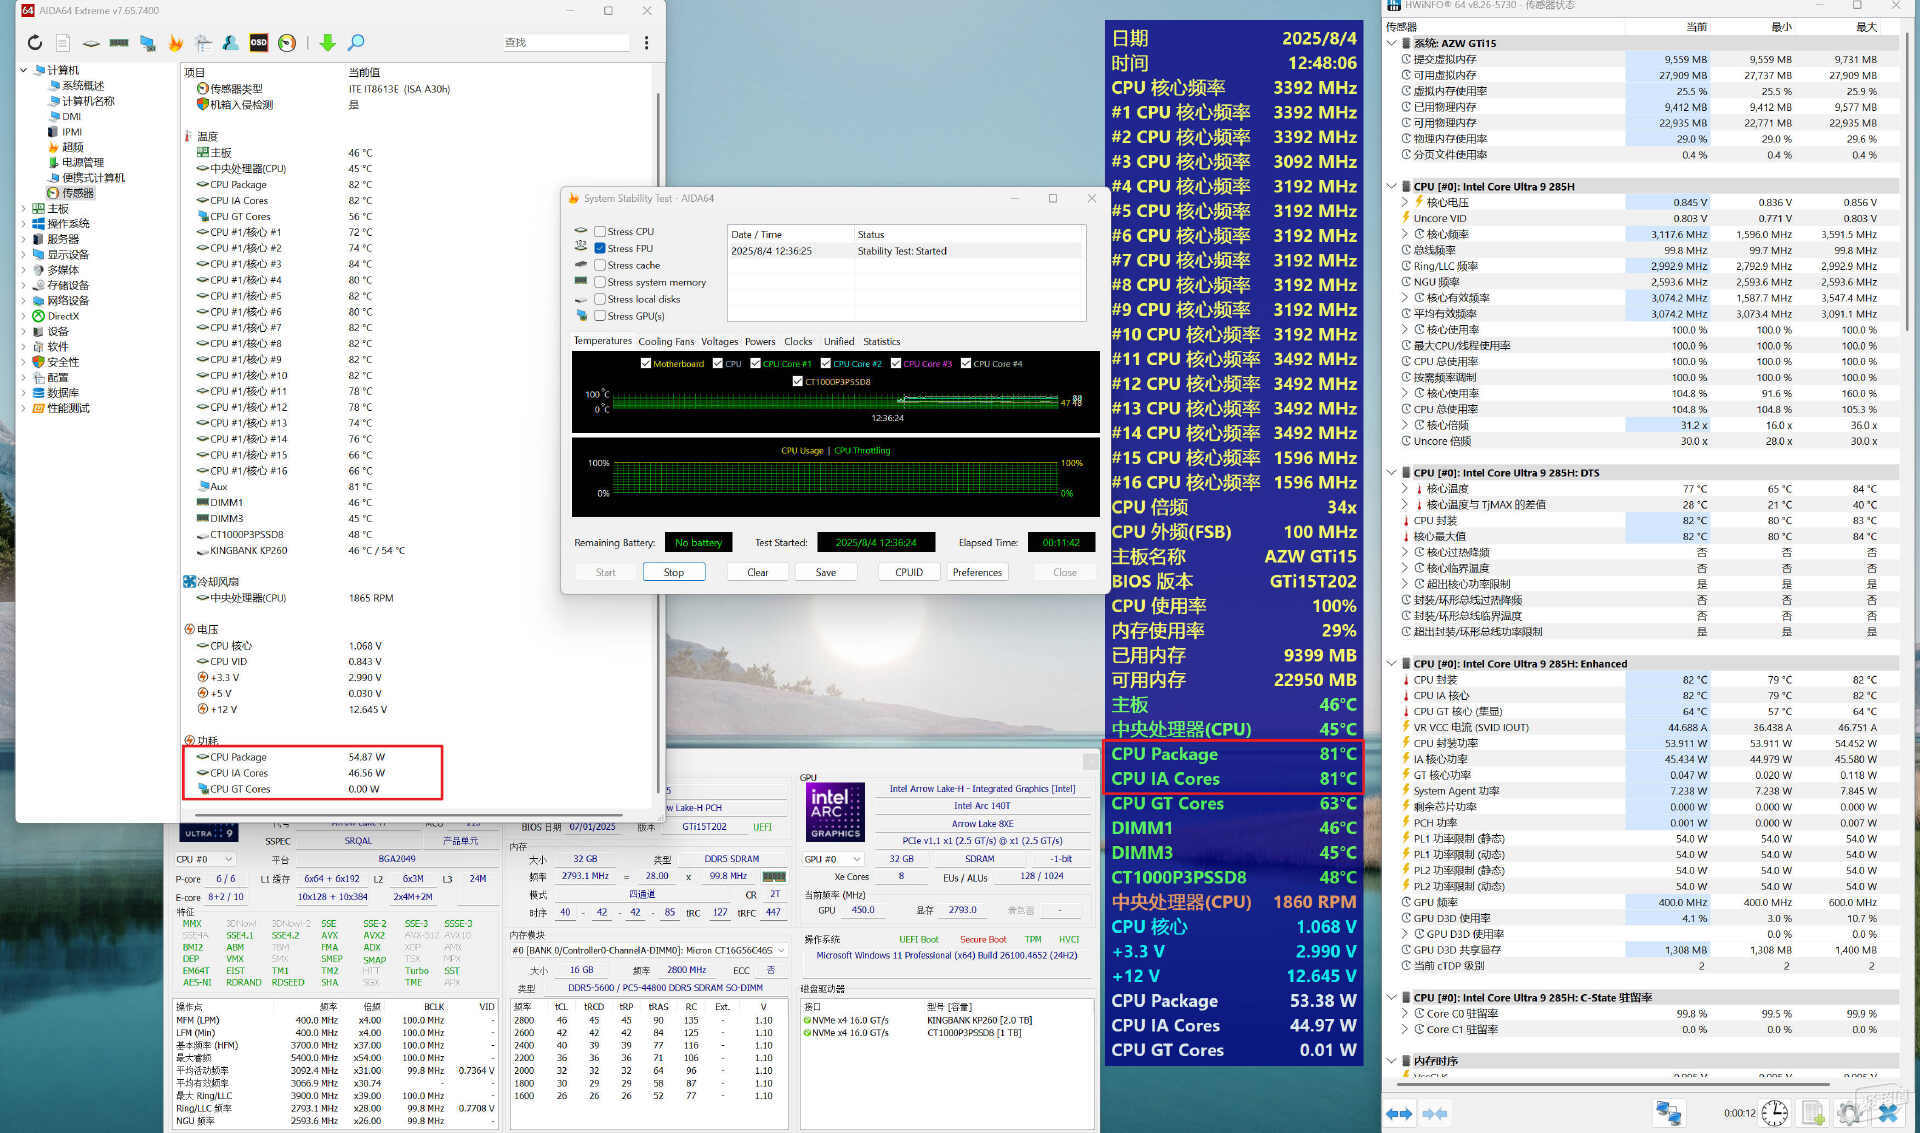Collapse 系统: AZW GTi15 group in HWiNFO
This screenshot has height=1133, width=1920.
1392,43
